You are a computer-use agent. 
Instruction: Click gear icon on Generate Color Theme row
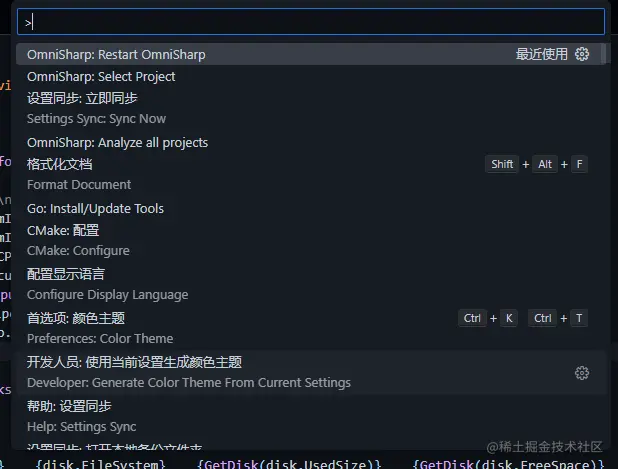(582, 373)
